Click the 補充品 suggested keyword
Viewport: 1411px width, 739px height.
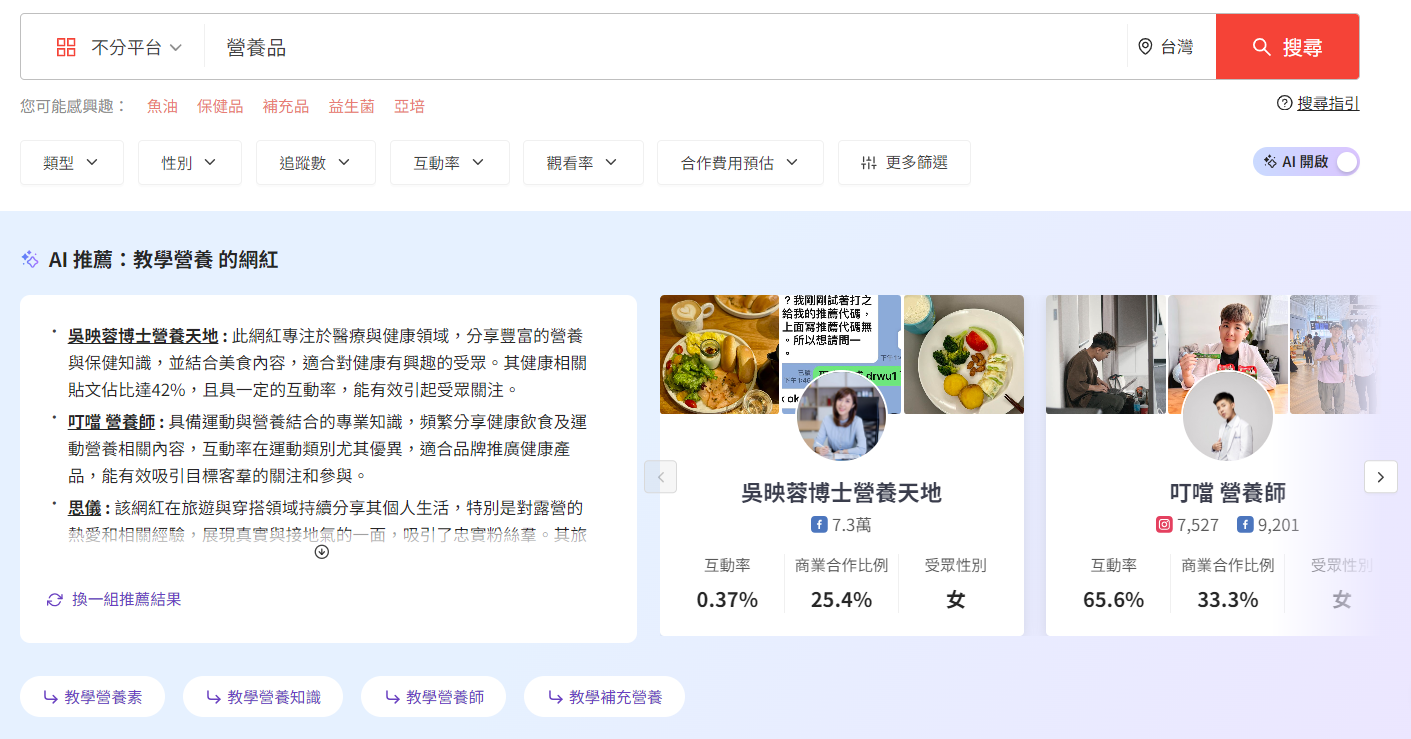(x=286, y=106)
